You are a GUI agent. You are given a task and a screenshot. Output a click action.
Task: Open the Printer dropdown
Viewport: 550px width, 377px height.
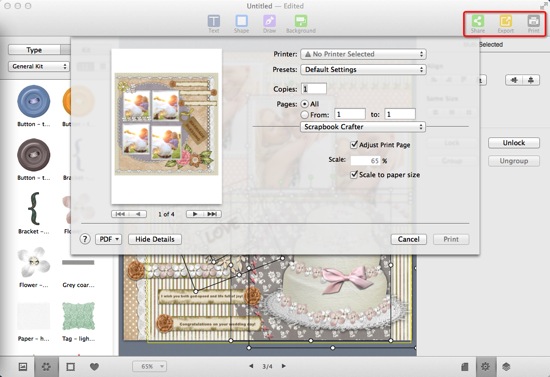363,54
